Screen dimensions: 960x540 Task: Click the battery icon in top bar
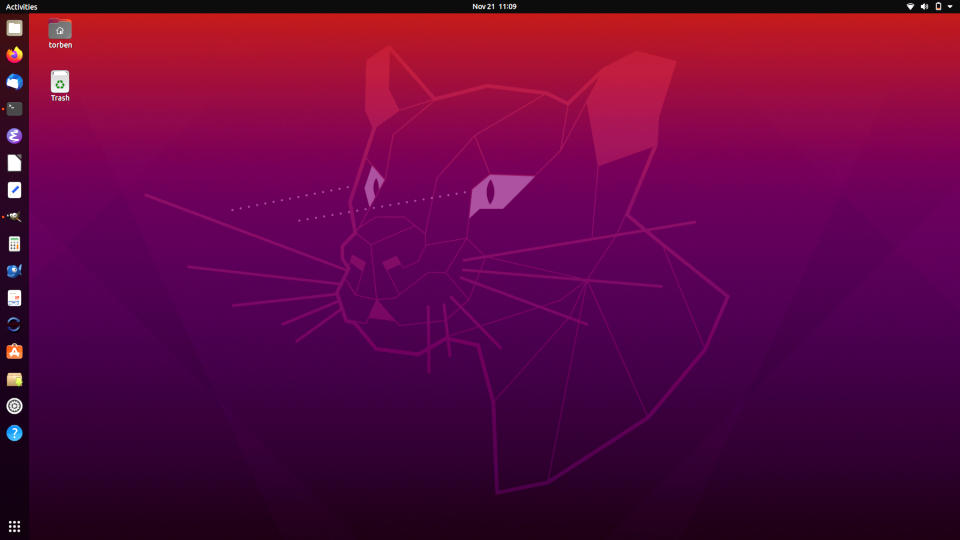(x=938, y=6)
